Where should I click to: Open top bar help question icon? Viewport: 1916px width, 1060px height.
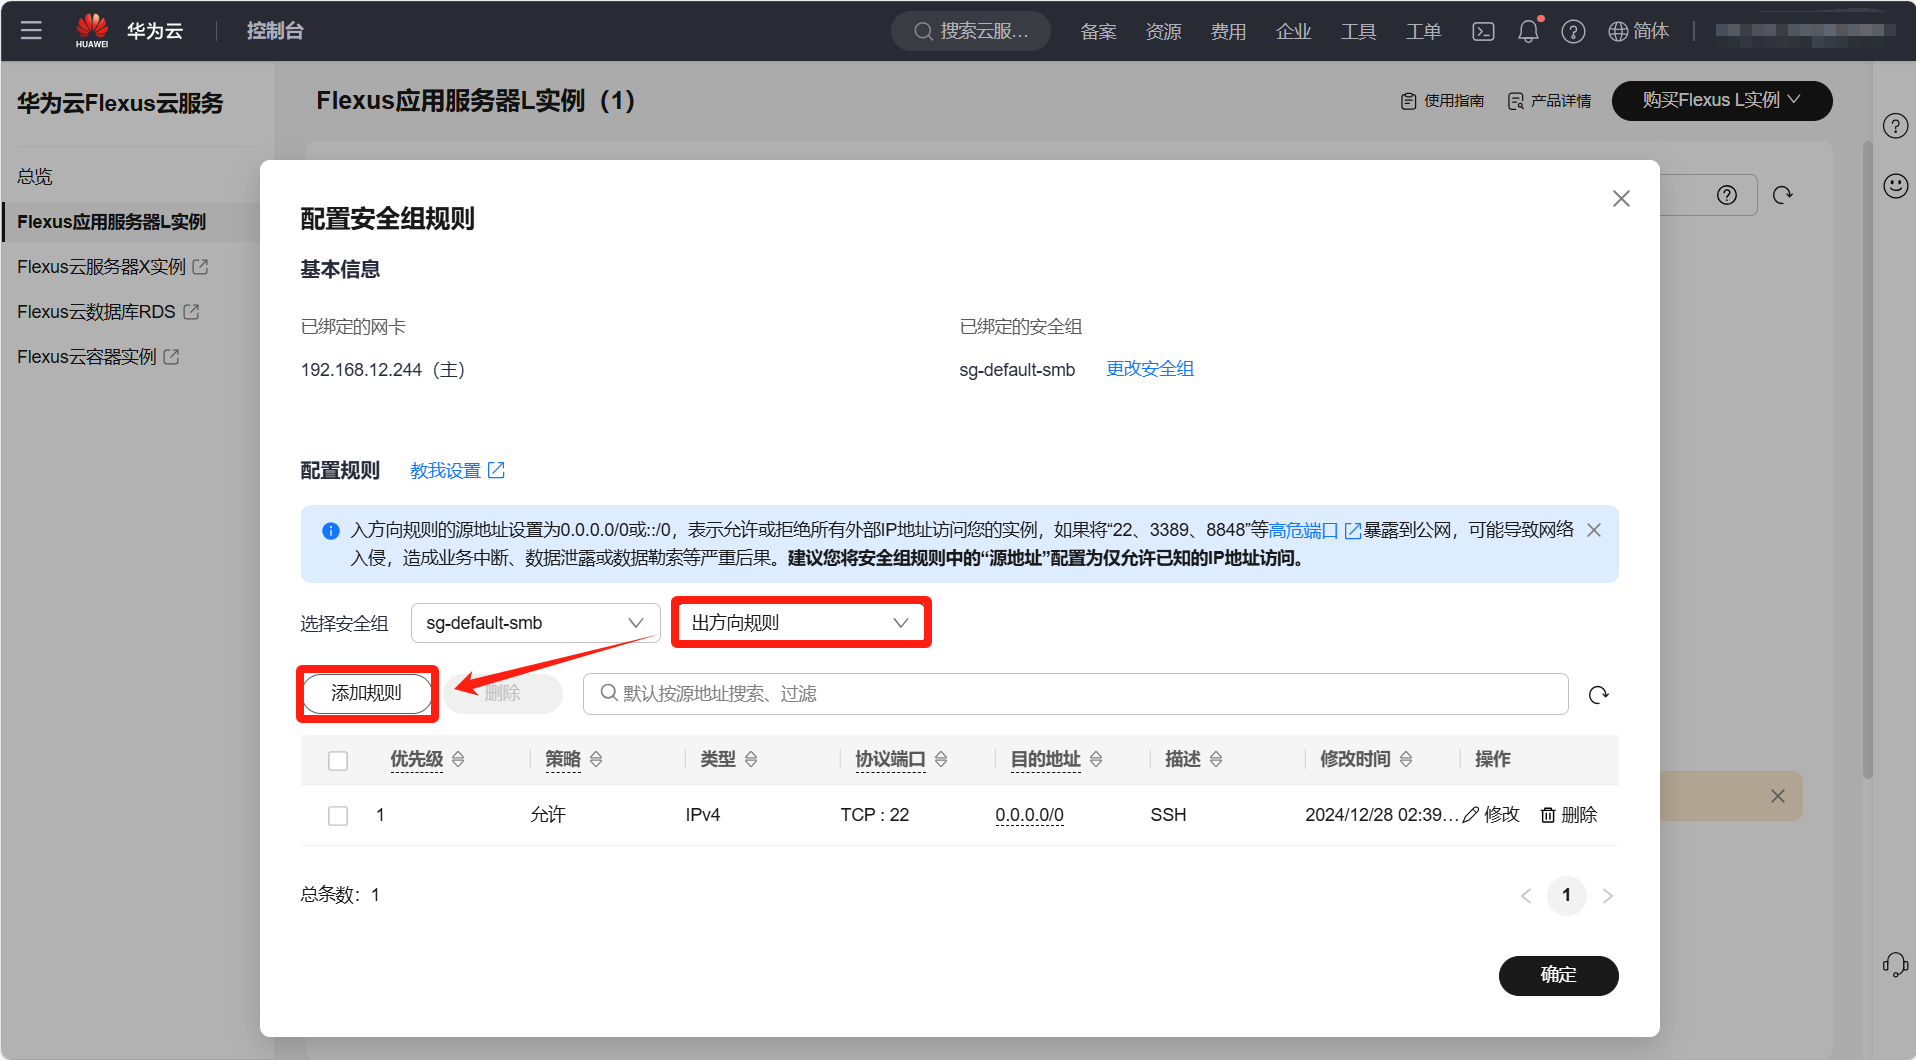[x=1573, y=31]
